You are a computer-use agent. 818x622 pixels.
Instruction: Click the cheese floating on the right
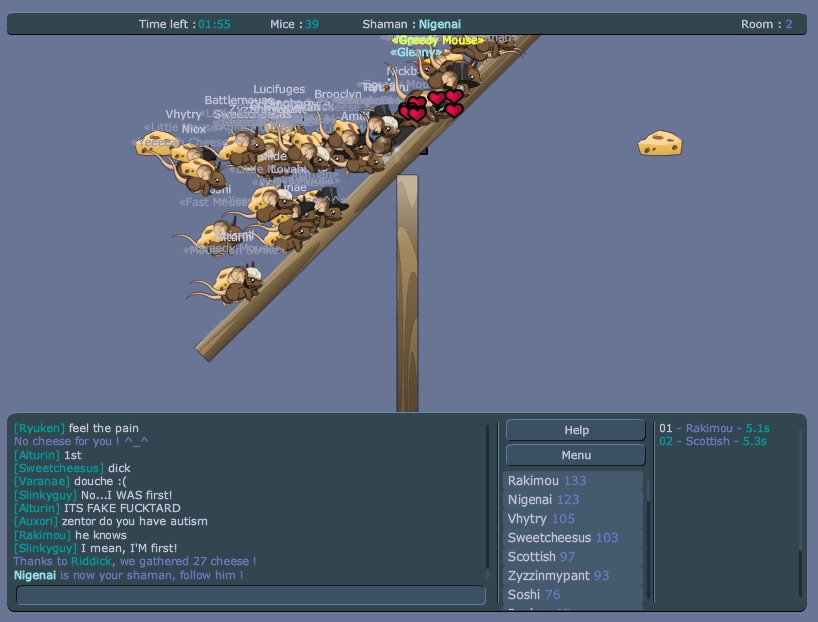tap(660, 143)
